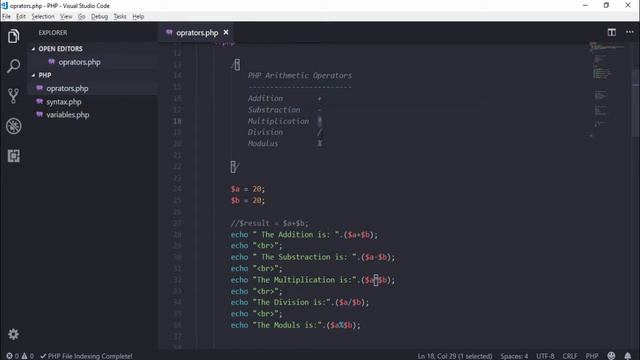This screenshot has width=640, height=360.
Task: Open the Extensions view in activity bar
Action: (x=13, y=156)
